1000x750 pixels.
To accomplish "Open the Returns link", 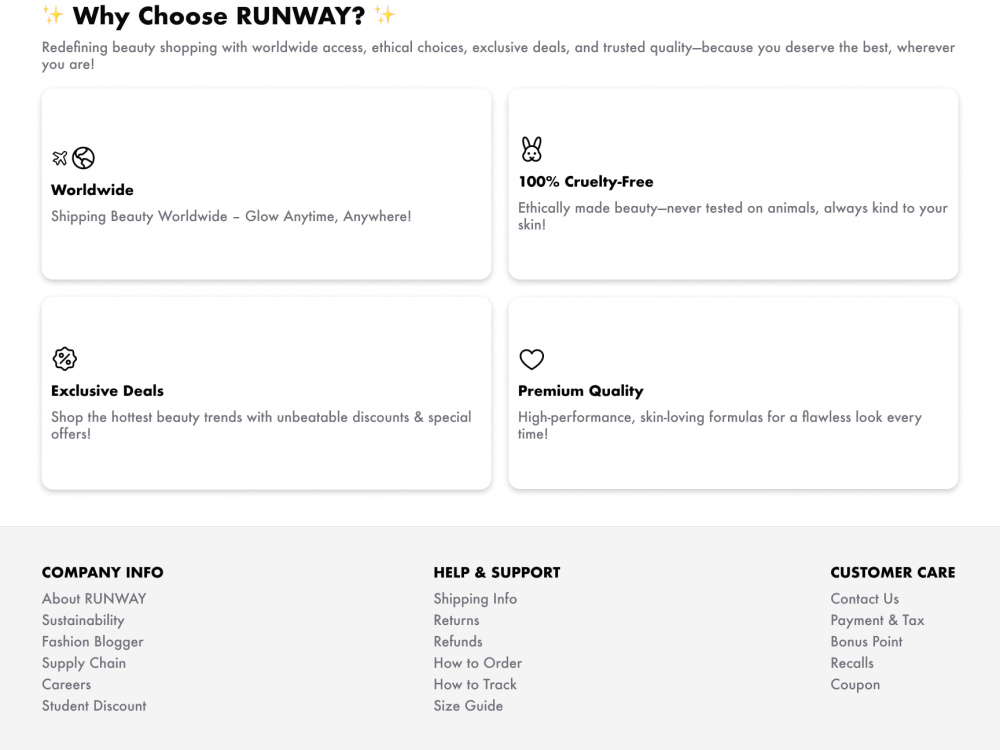I will coord(457,621).
